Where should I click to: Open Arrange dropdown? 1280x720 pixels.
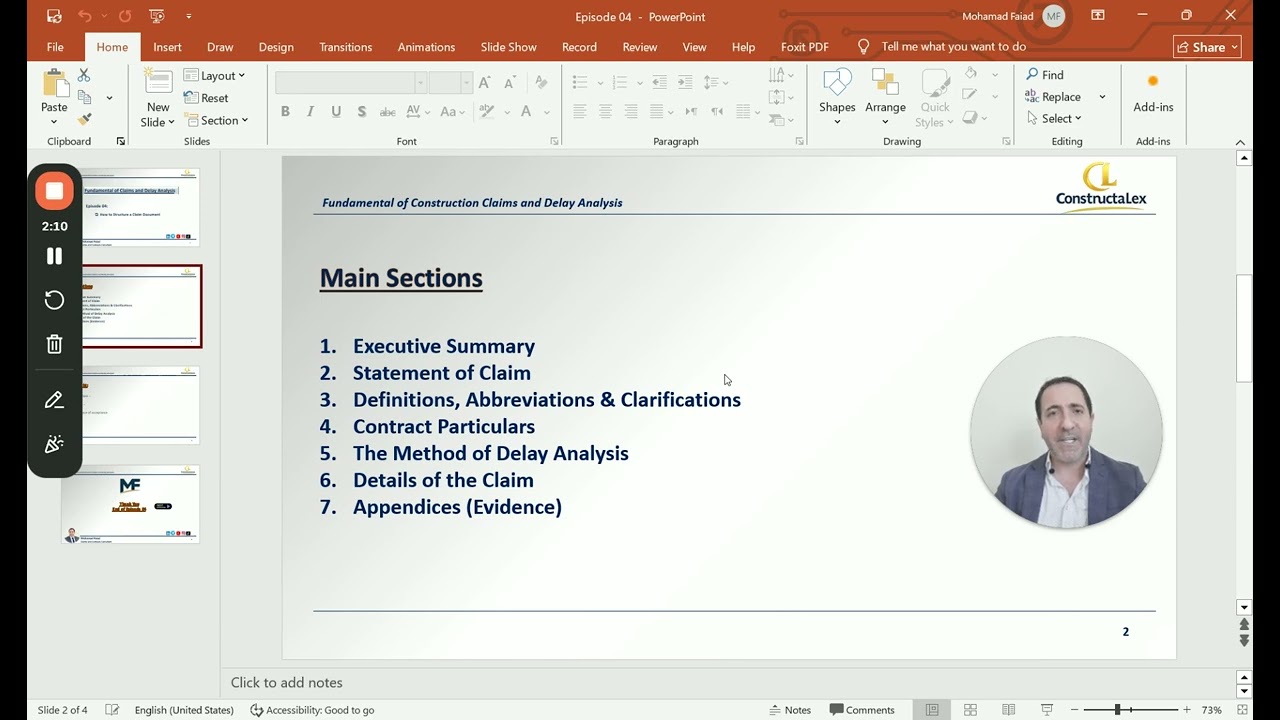point(885,96)
